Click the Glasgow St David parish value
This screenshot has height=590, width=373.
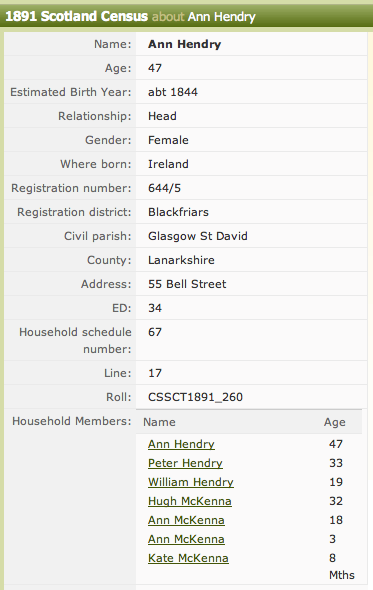tap(198, 236)
